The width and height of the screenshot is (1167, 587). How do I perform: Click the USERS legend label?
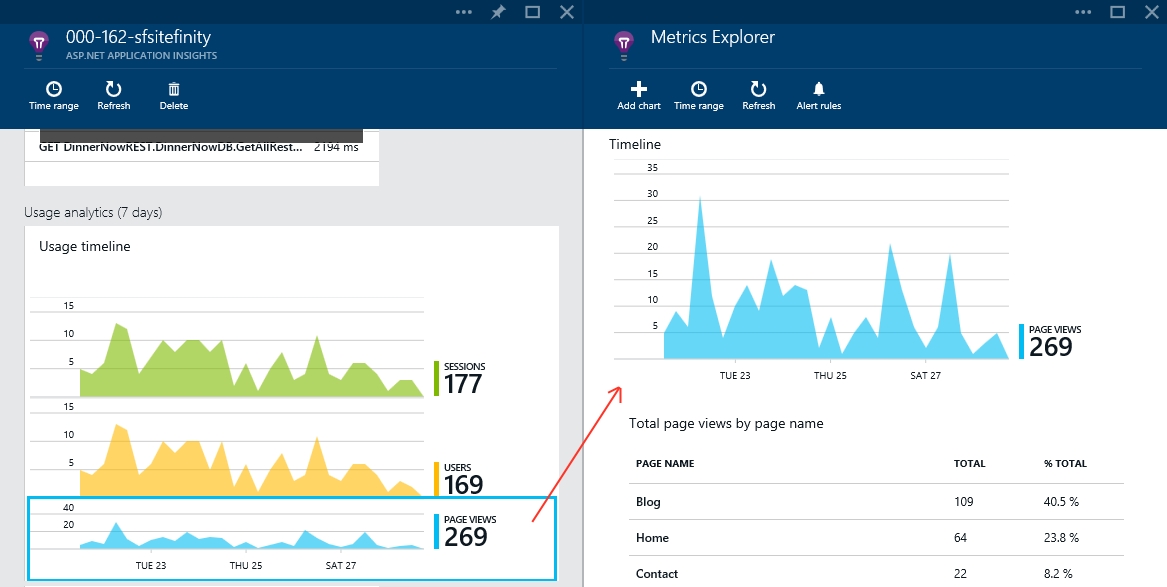tap(458, 467)
